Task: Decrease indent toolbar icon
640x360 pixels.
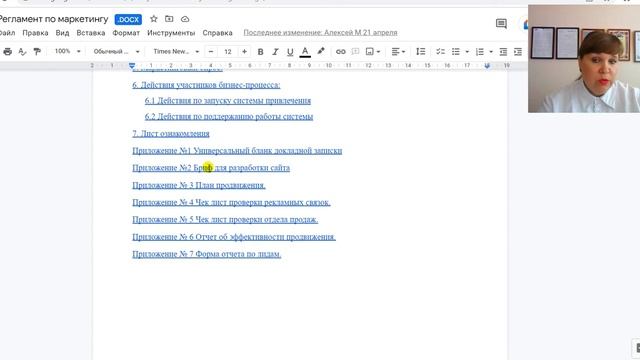Action: coord(503,51)
